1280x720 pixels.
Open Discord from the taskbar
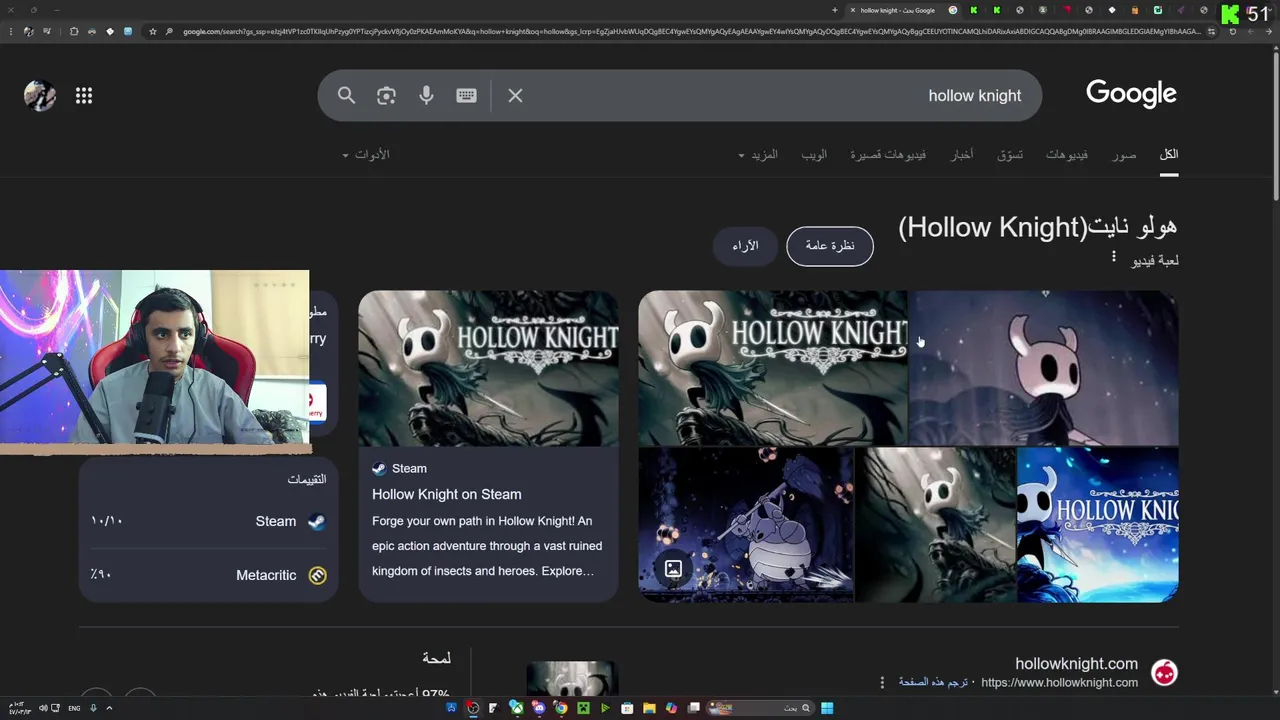pos(539,708)
